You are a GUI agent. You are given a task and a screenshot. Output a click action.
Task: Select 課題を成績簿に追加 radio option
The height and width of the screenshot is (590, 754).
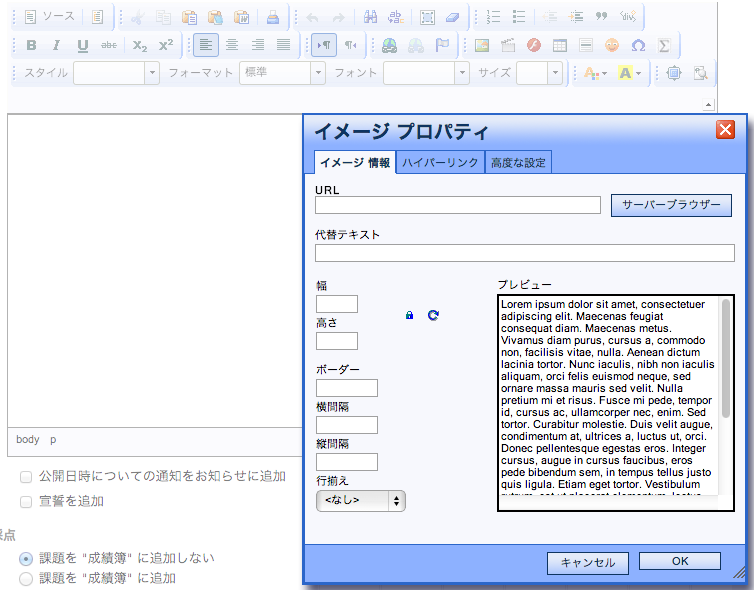point(27,578)
